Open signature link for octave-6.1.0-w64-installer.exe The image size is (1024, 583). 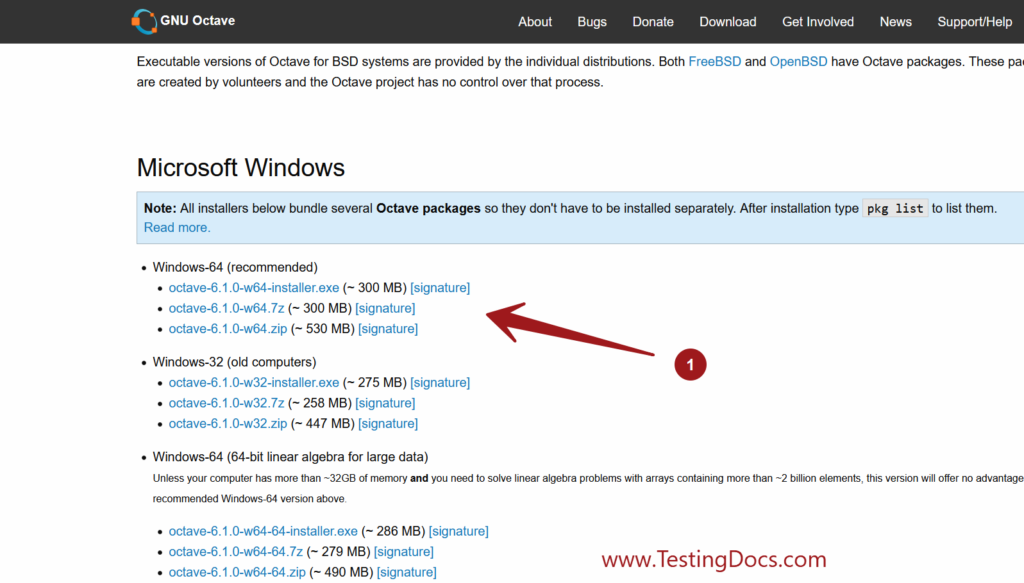point(440,288)
